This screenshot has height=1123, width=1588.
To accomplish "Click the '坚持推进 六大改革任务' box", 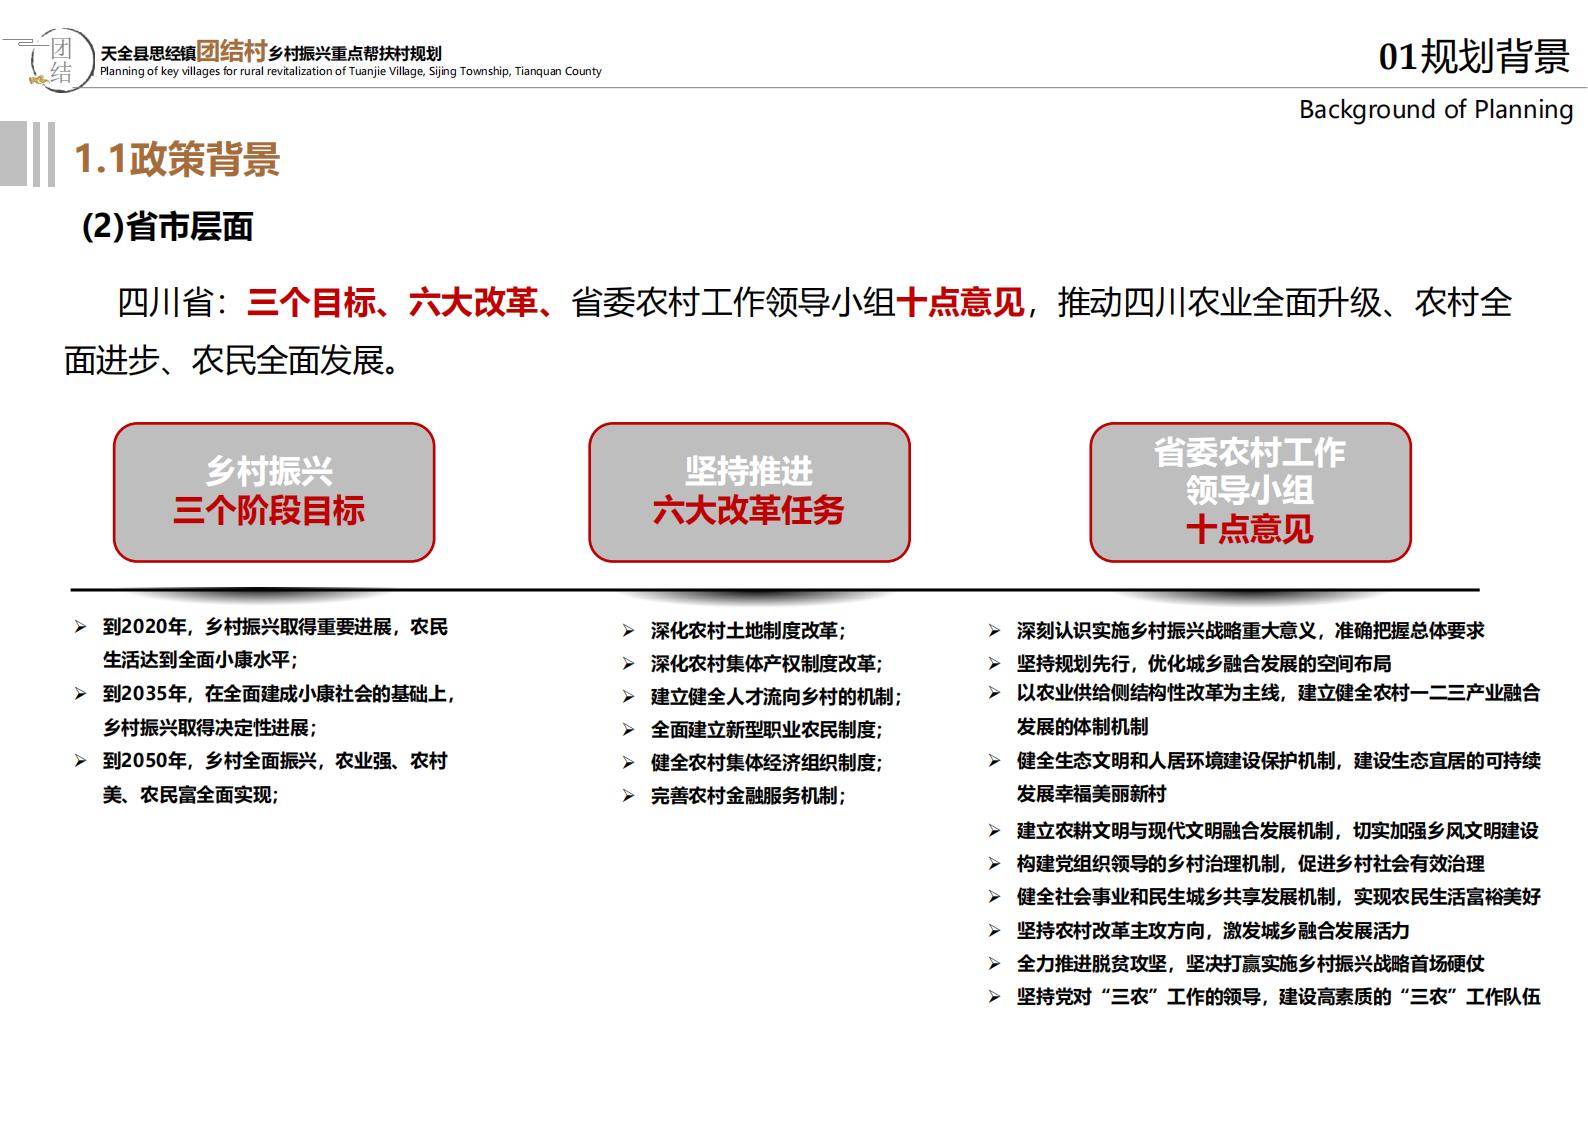I will coord(749,492).
